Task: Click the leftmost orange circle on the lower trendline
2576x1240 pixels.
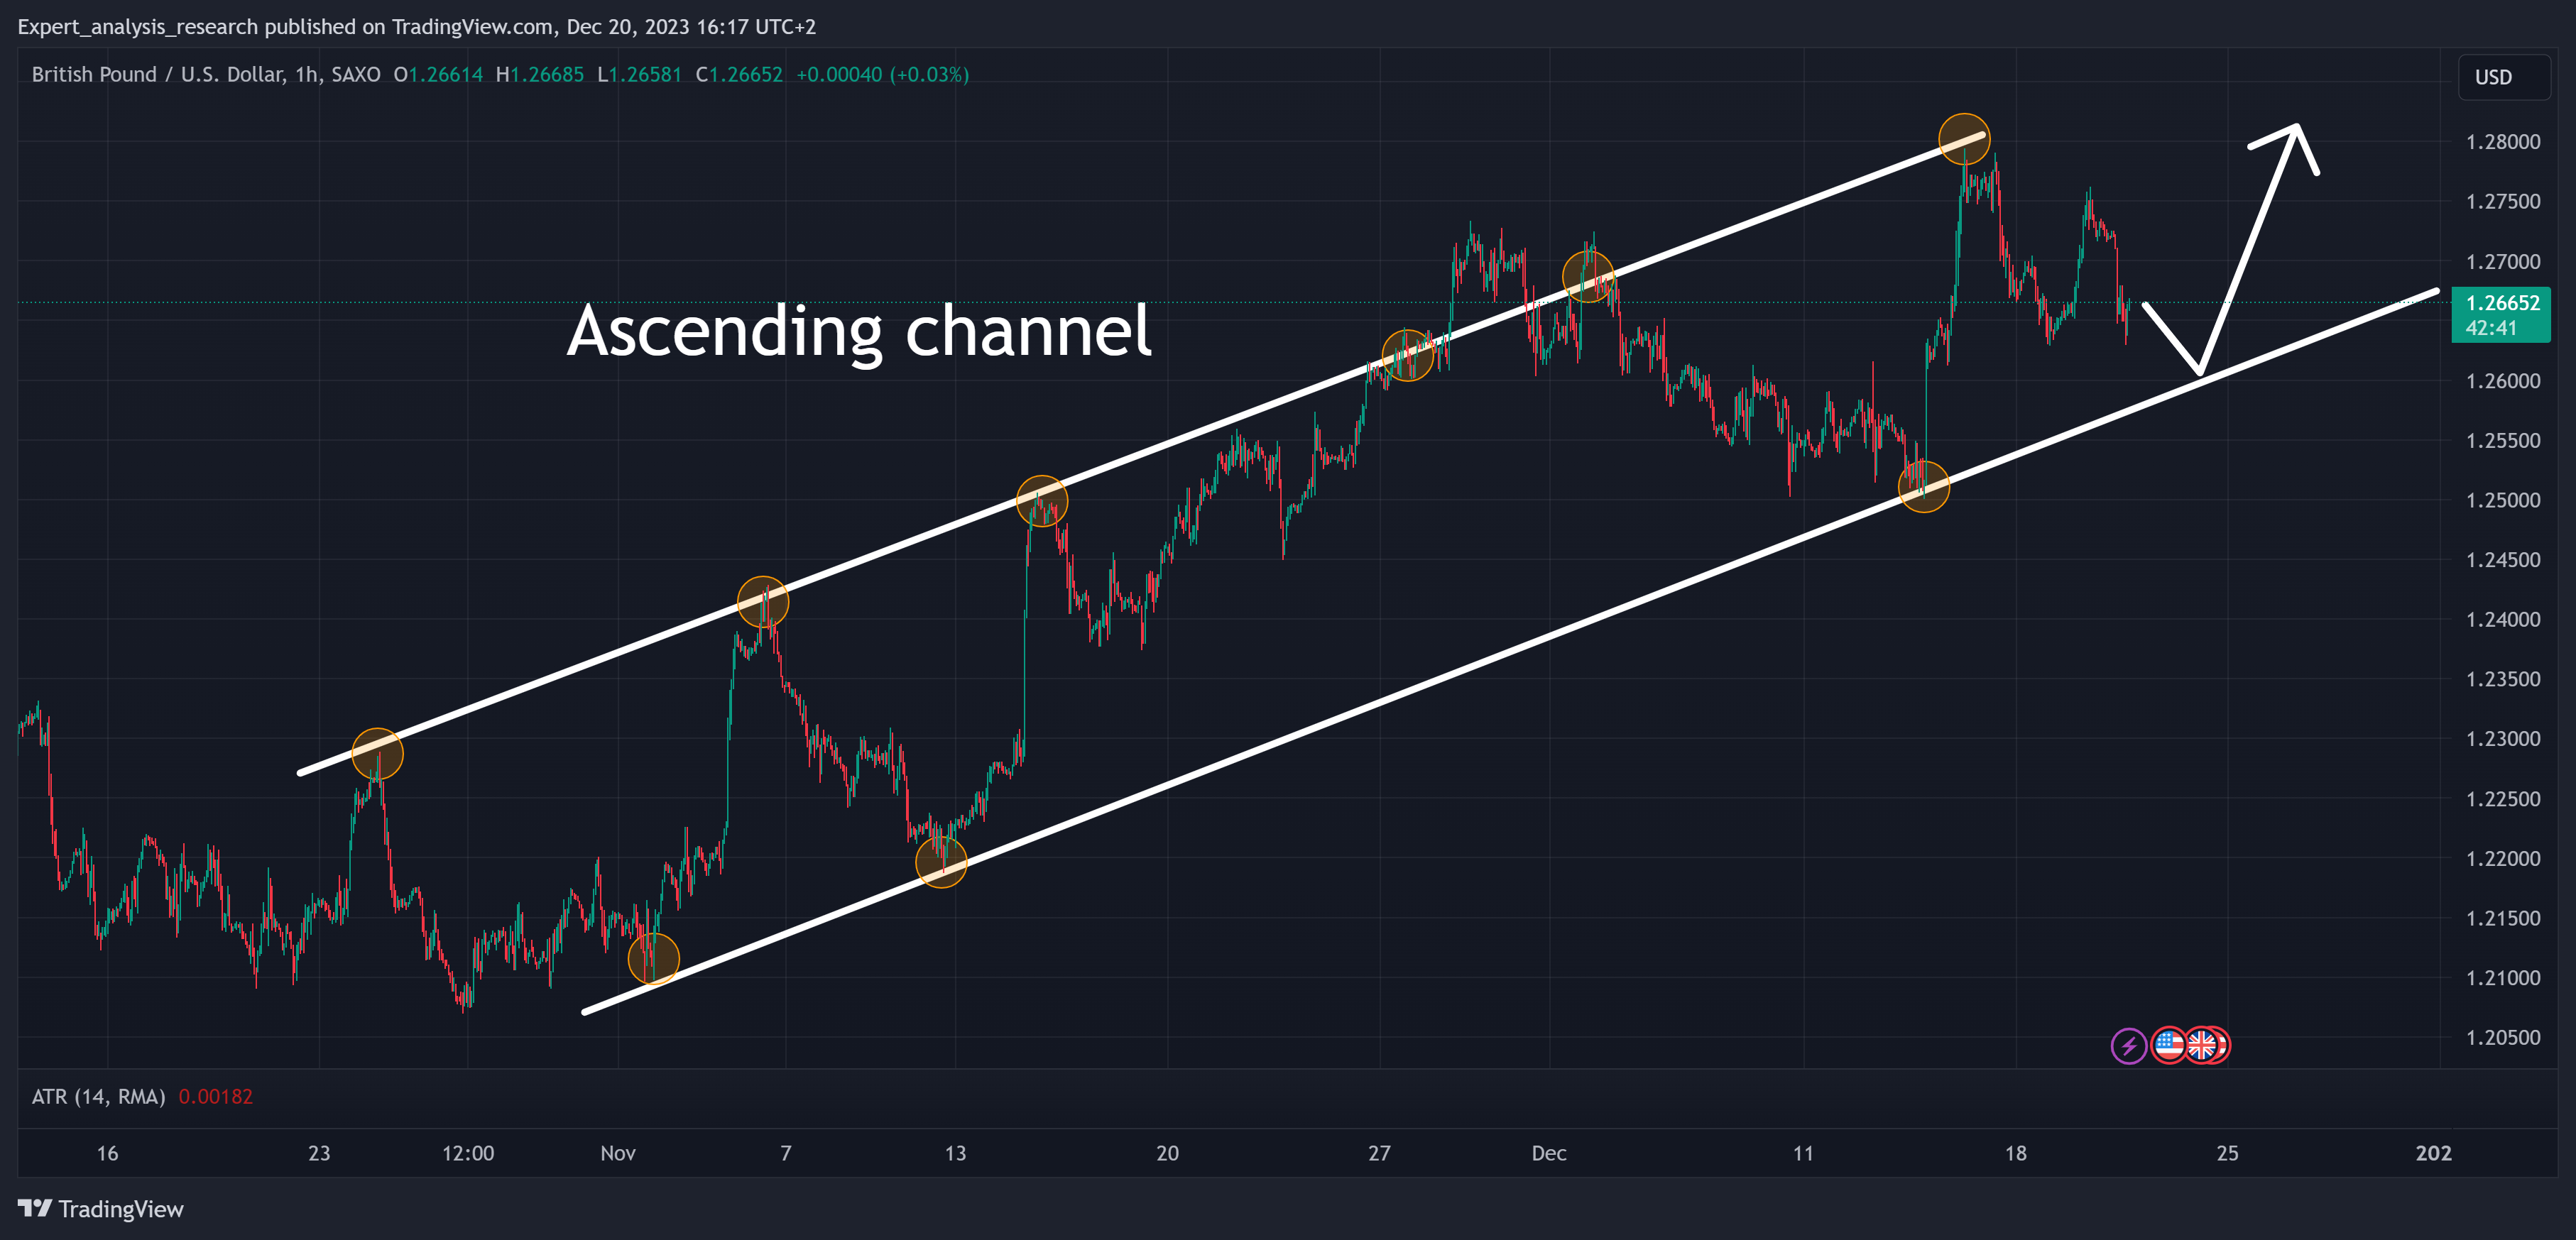Action: tap(653, 959)
